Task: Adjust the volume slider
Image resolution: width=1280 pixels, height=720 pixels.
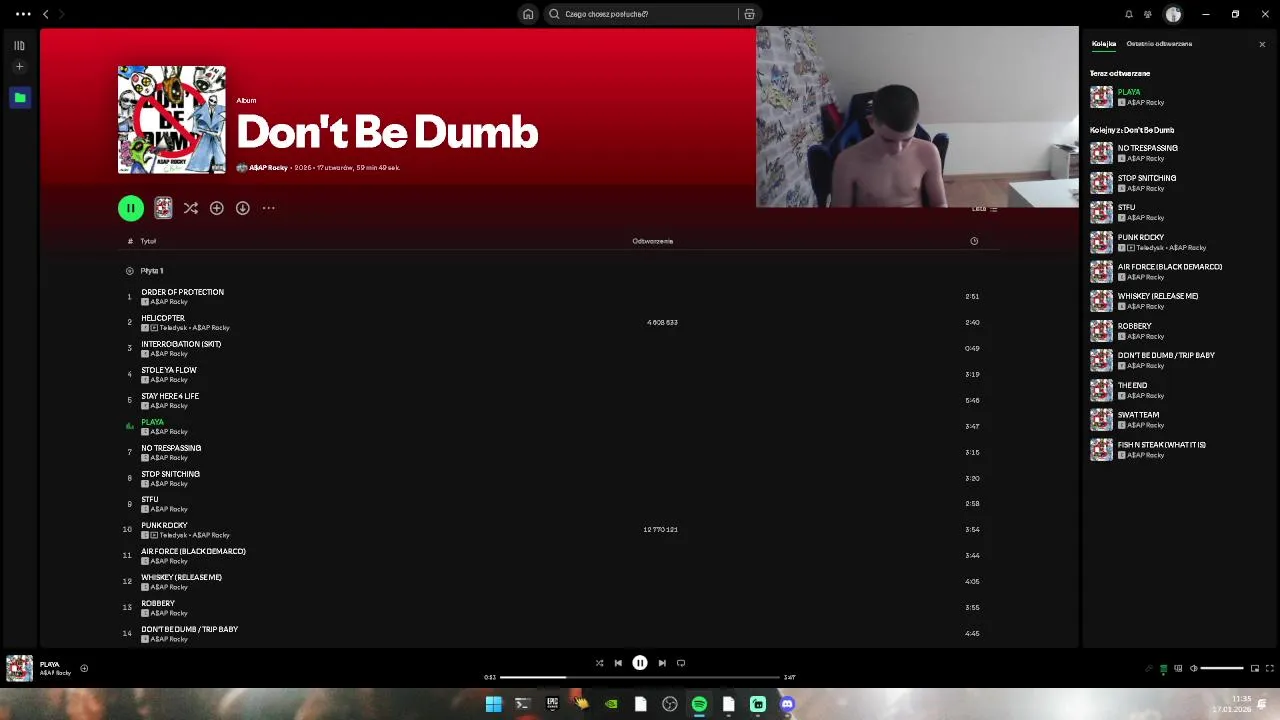Action: pos(1222,668)
